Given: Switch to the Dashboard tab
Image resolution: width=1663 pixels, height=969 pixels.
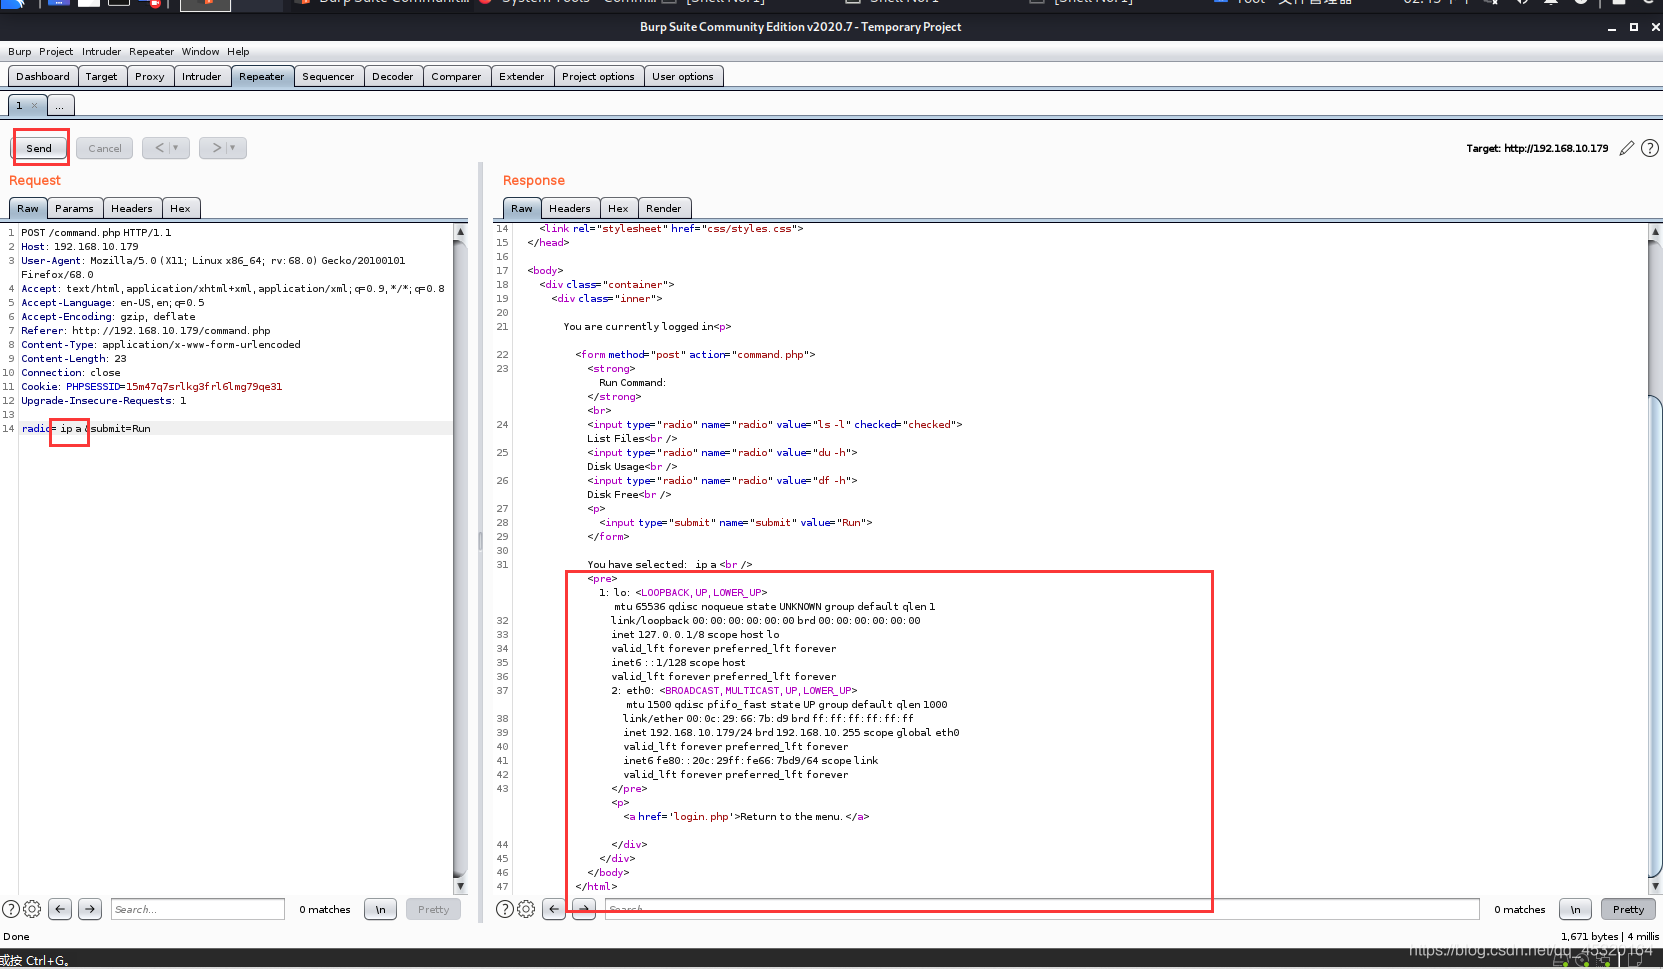Looking at the screenshot, I should [x=43, y=76].
